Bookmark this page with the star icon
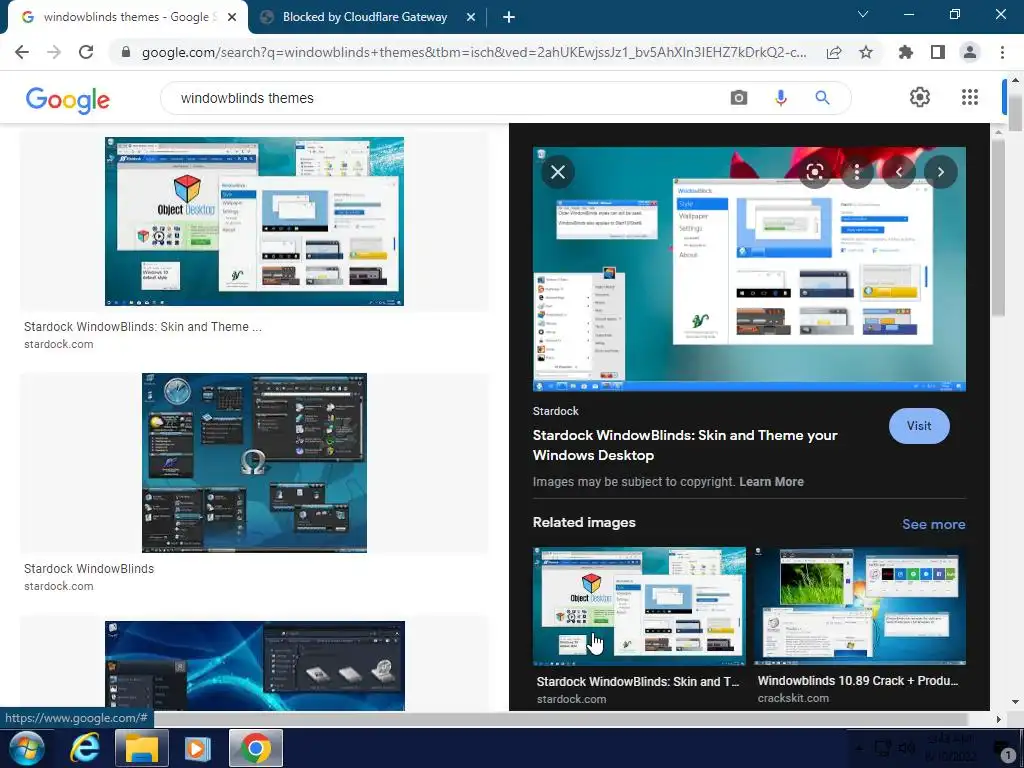 pos(866,52)
